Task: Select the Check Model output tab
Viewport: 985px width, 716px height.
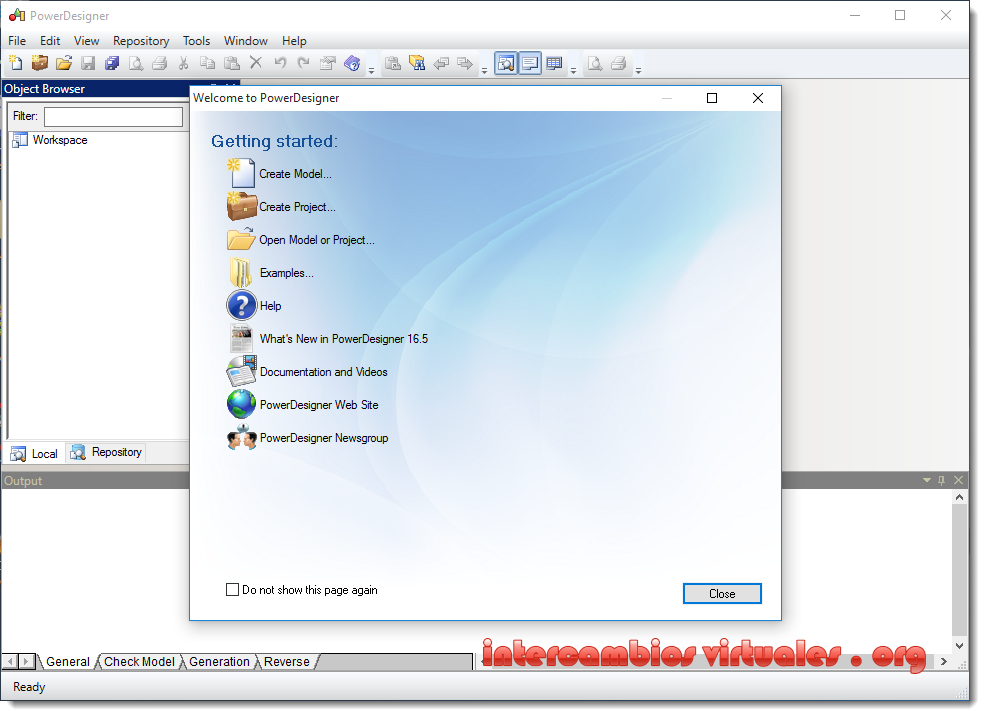Action: 139,661
